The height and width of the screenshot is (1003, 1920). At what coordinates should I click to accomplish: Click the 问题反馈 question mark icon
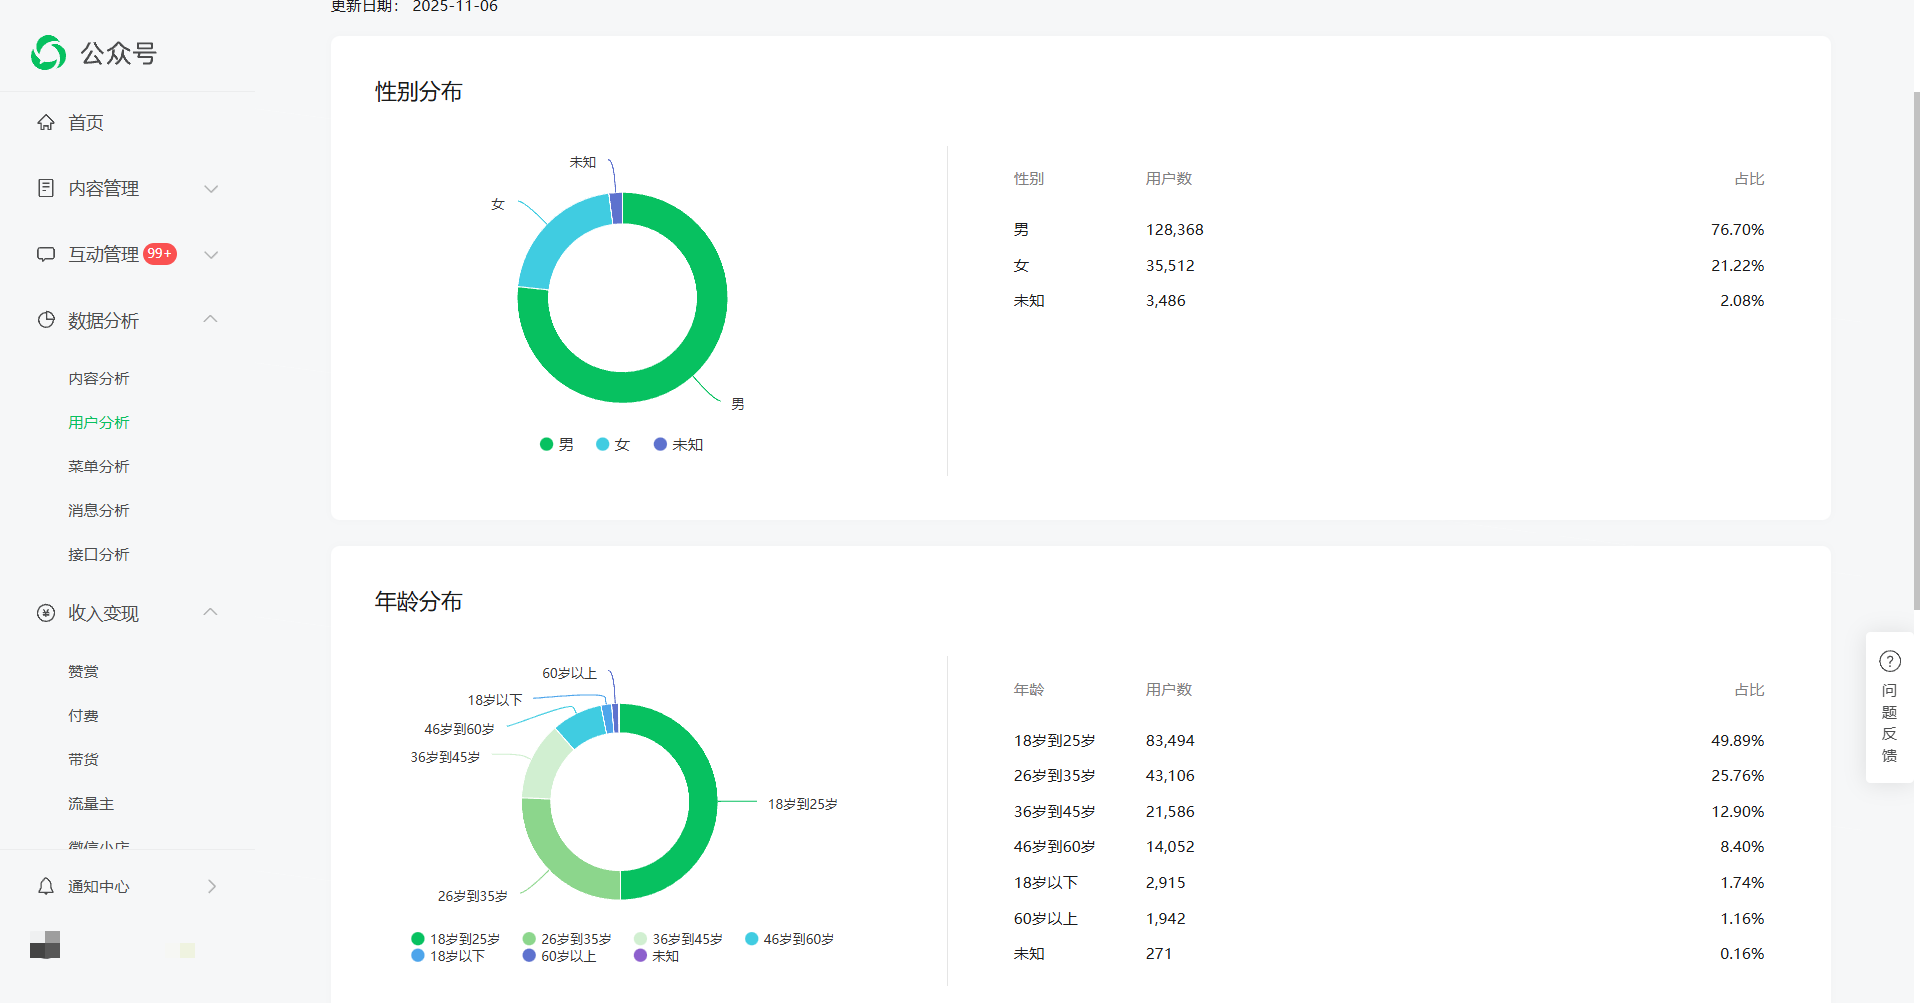(x=1889, y=661)
